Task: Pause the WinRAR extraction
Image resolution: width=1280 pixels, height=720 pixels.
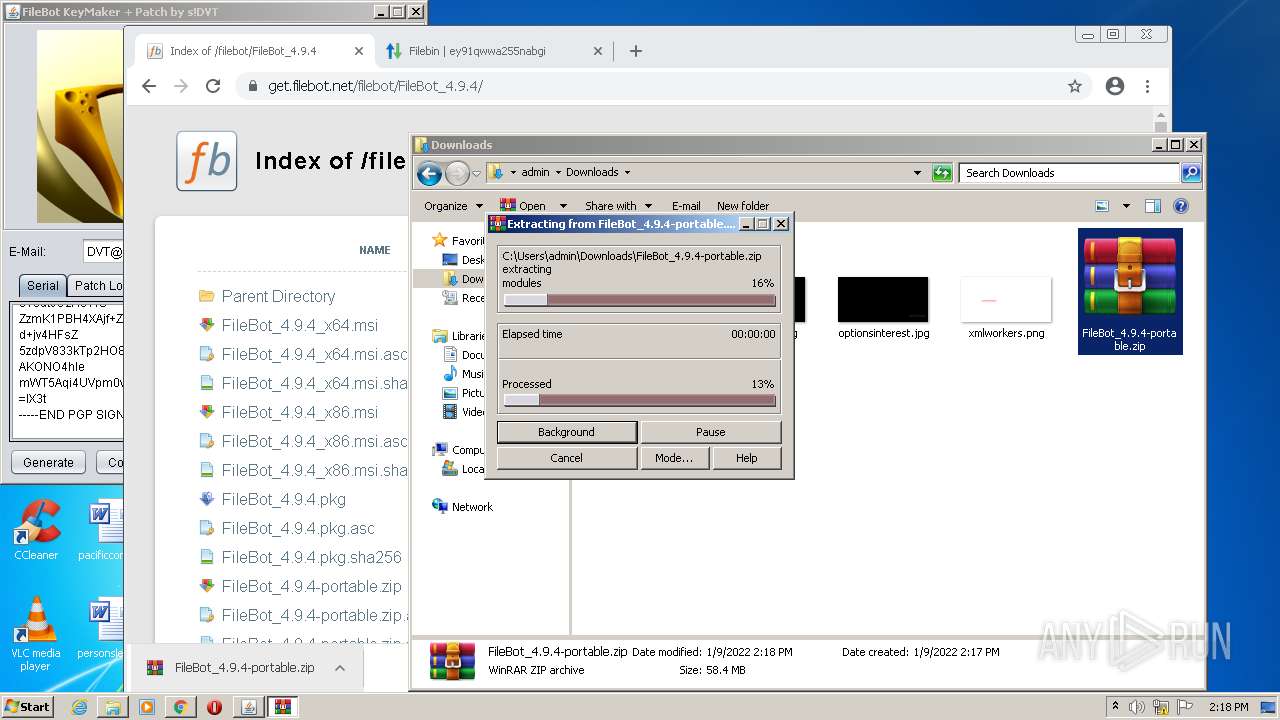Action: [710, 432]
